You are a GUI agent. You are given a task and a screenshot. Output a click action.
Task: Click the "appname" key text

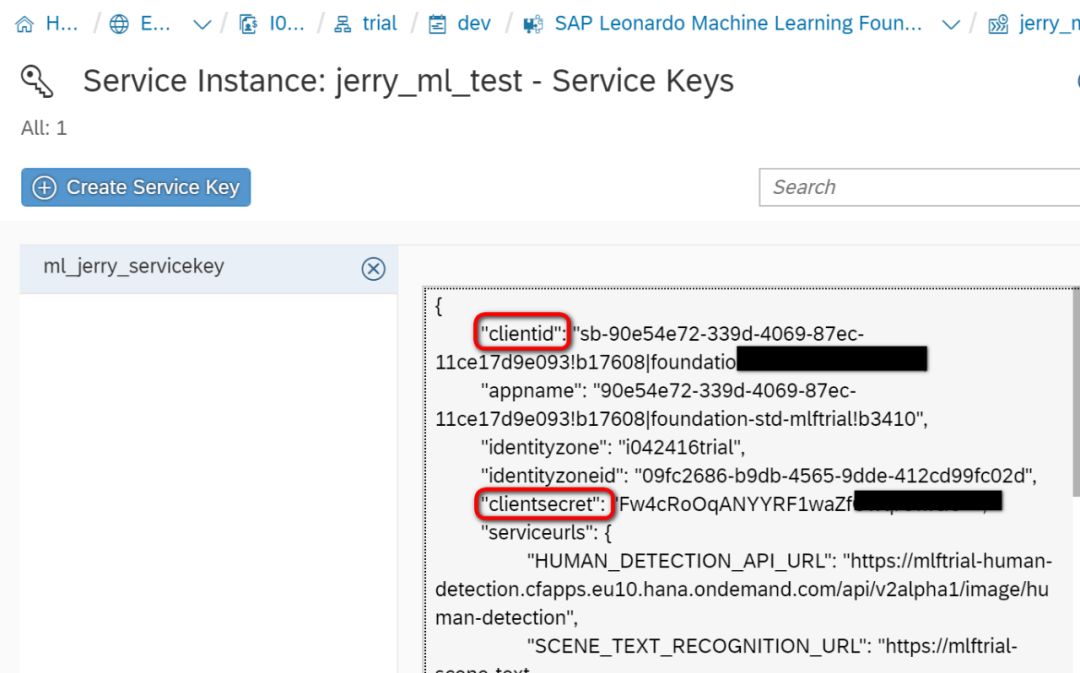click(533, 391)
